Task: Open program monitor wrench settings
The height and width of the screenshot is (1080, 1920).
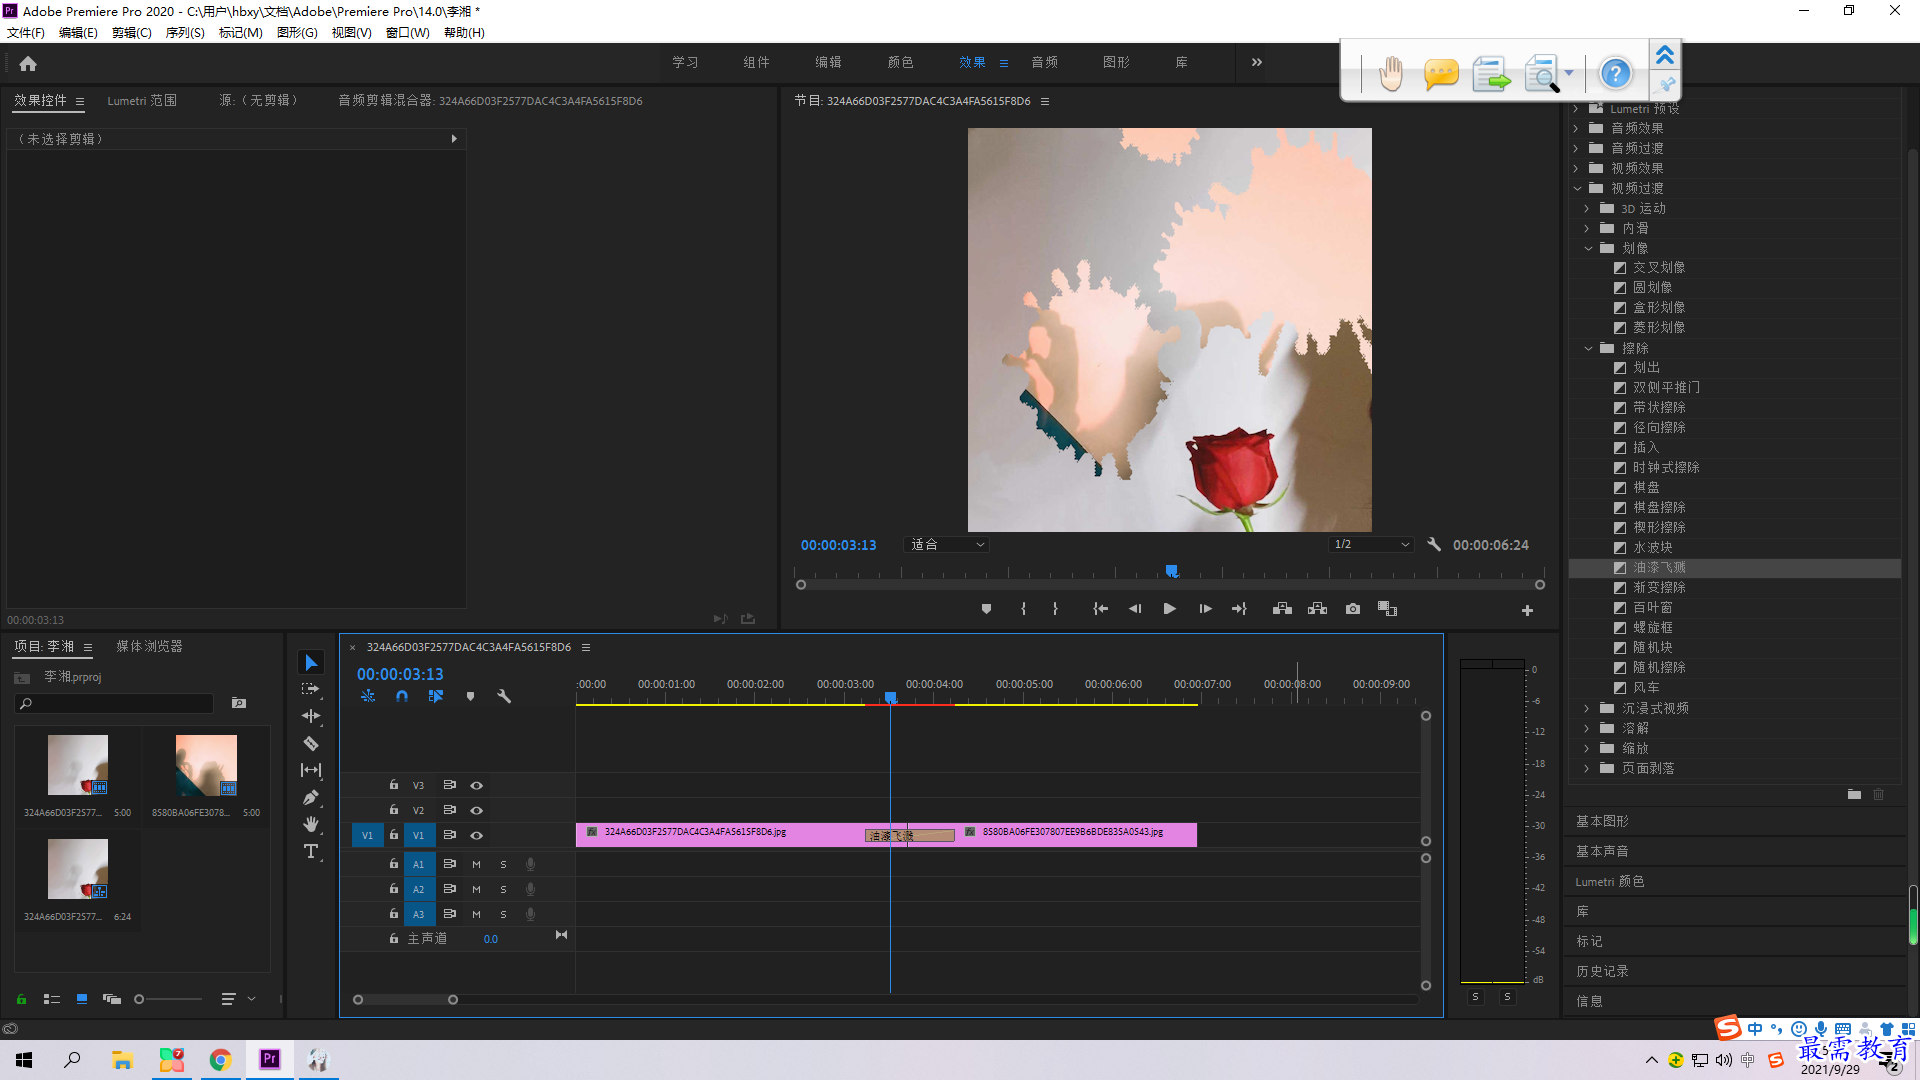Action: point(1434,545)
